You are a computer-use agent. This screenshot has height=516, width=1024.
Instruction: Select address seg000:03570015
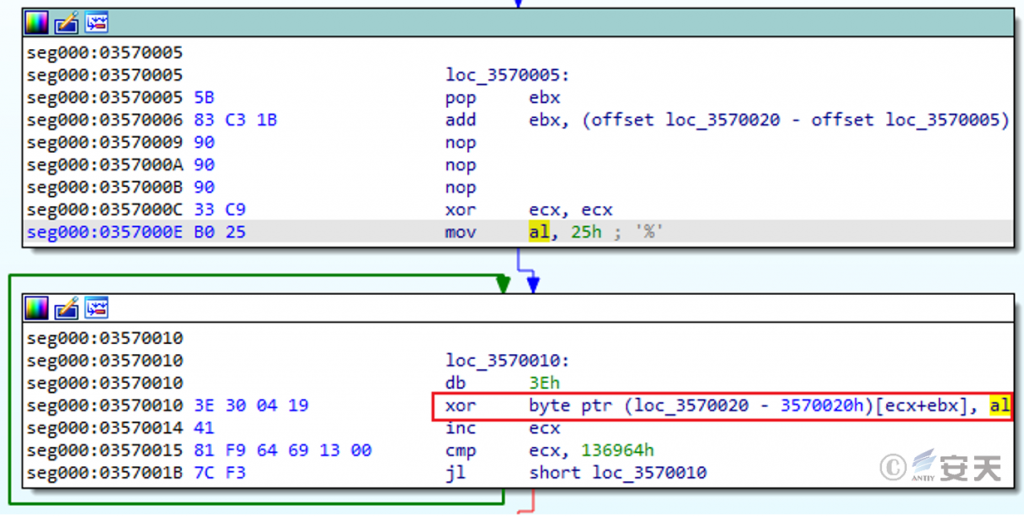coord(104,451)
